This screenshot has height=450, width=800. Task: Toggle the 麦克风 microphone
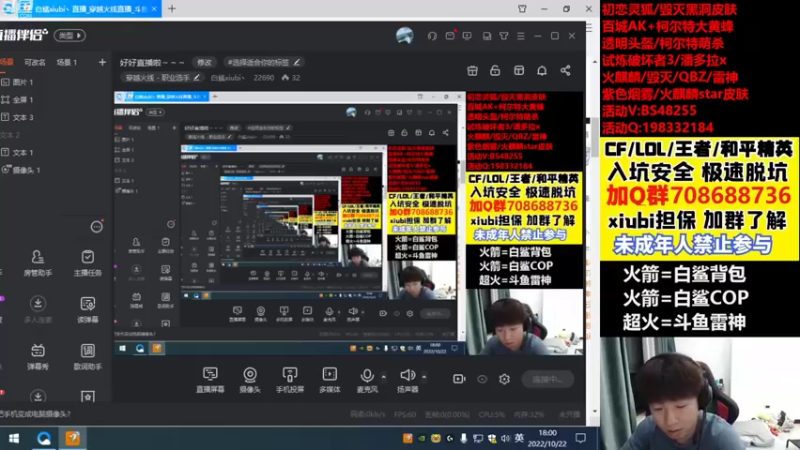pyautogui.click(x=367, y=380)
